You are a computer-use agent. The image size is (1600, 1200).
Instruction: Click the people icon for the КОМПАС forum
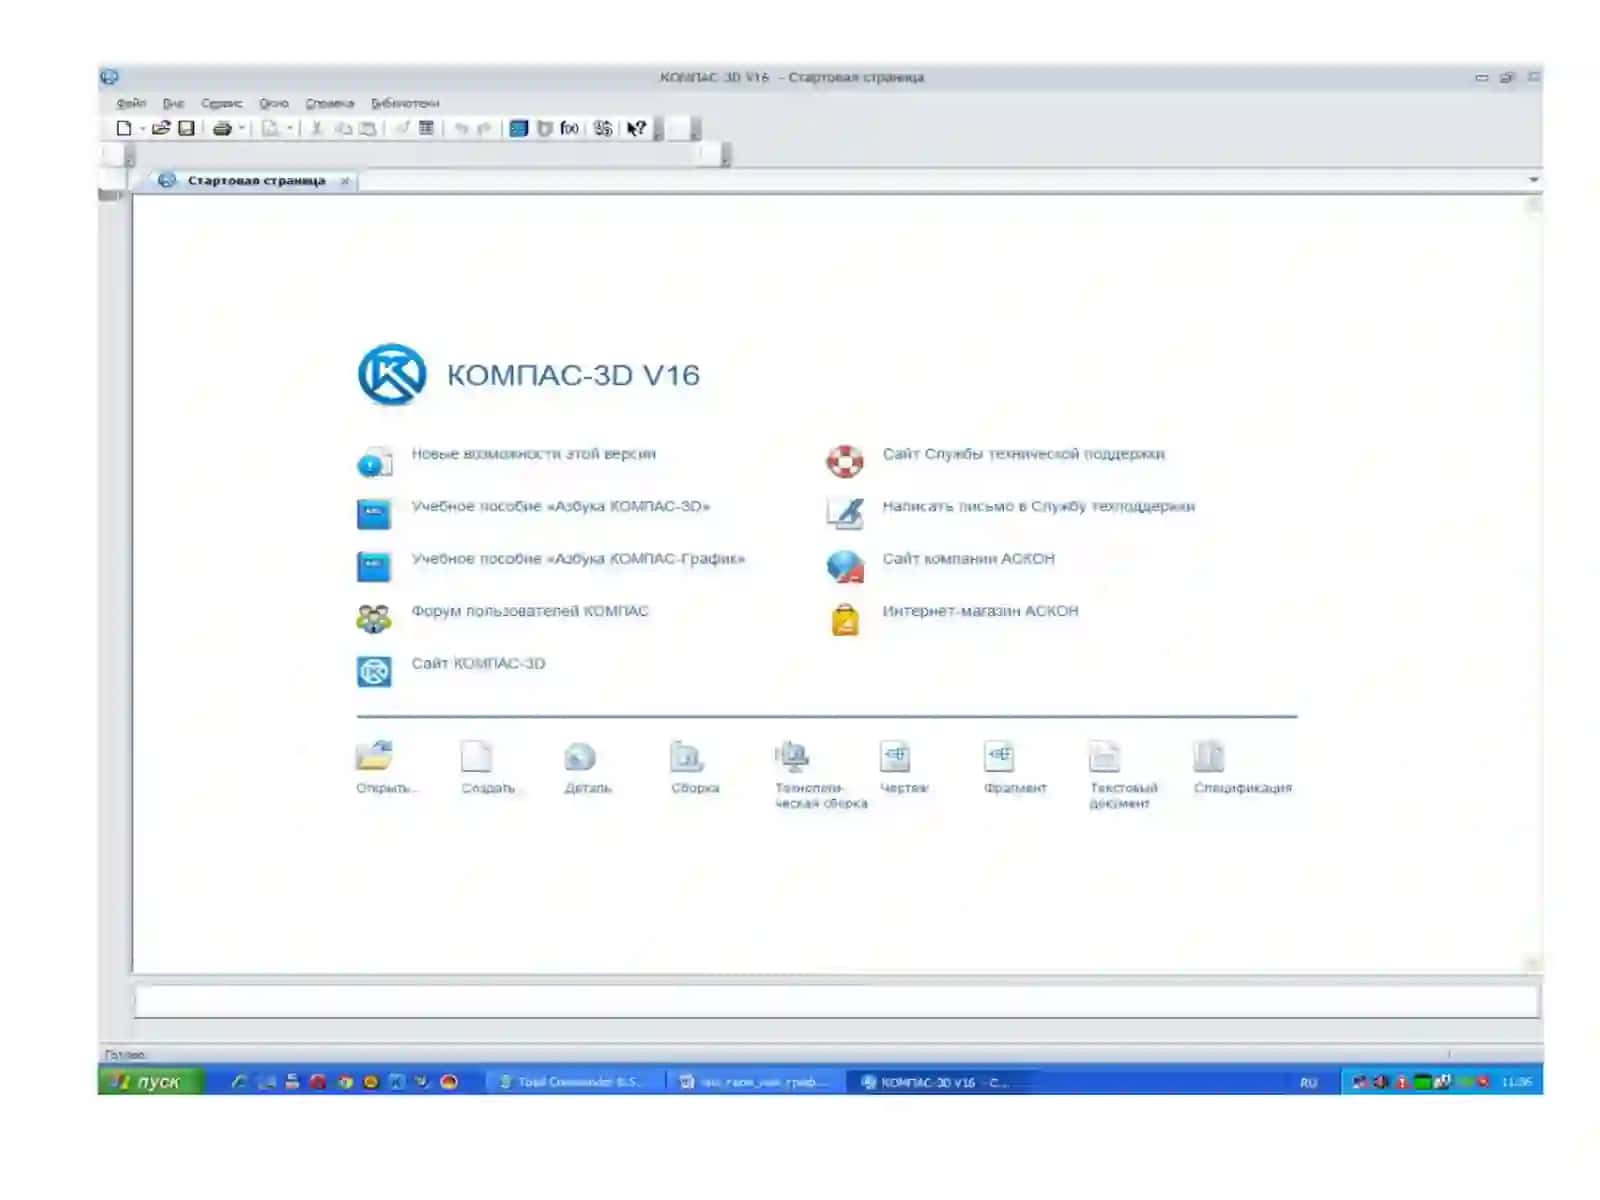(374, 619)
